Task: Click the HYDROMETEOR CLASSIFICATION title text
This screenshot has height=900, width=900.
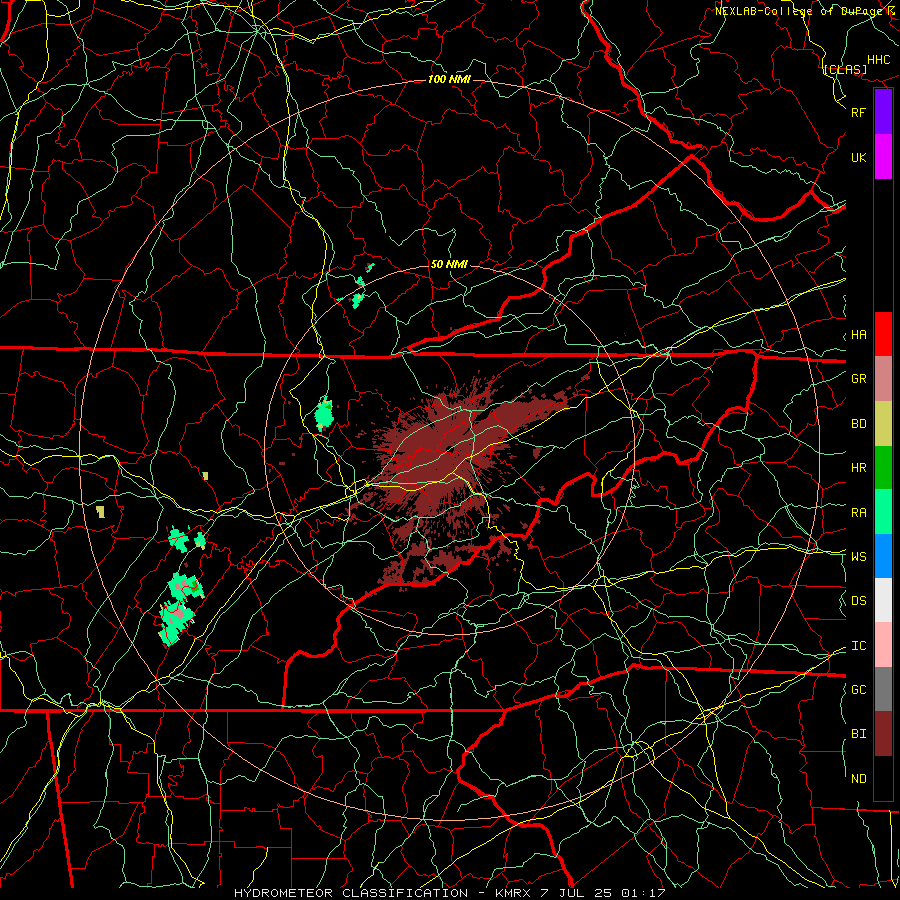Action: pyautogui.click(x=351, y=893)
